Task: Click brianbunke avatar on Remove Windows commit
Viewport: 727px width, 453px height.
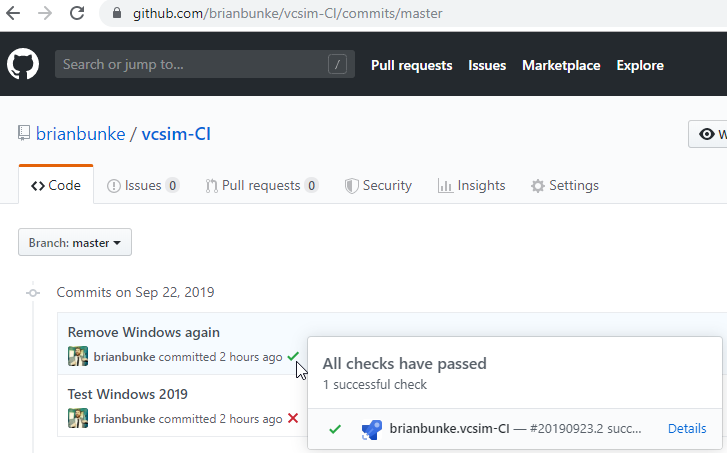Action: pyautogui.click(x=78, y=357)
